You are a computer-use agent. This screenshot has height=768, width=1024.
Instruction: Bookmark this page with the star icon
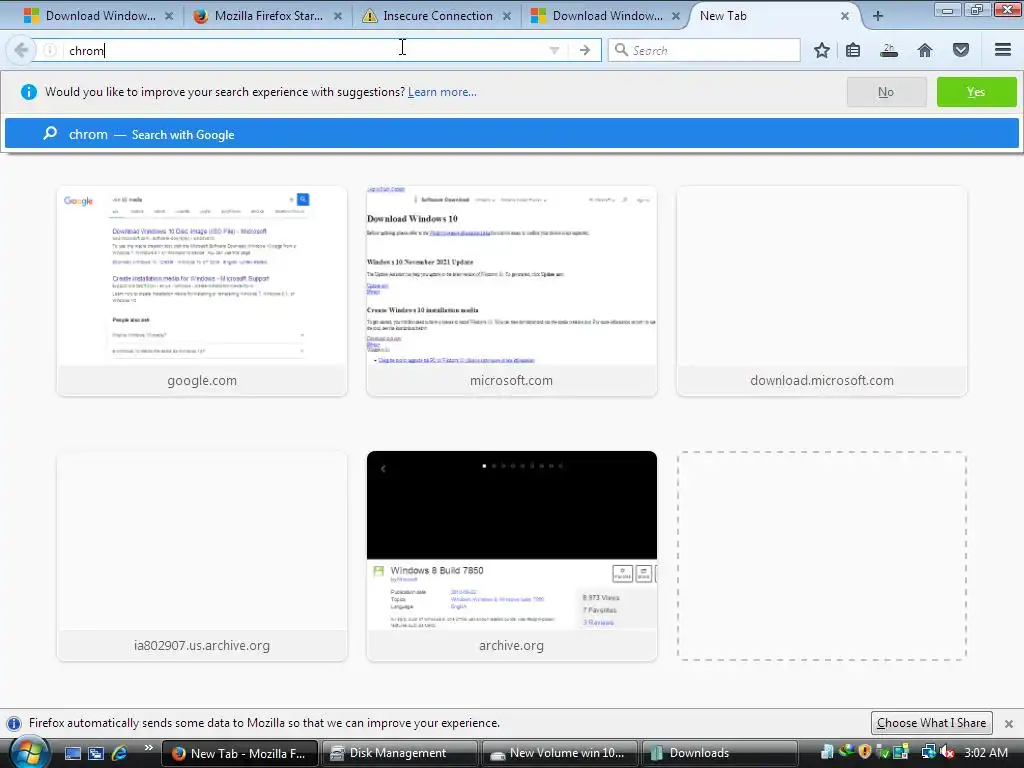point(822,50)
